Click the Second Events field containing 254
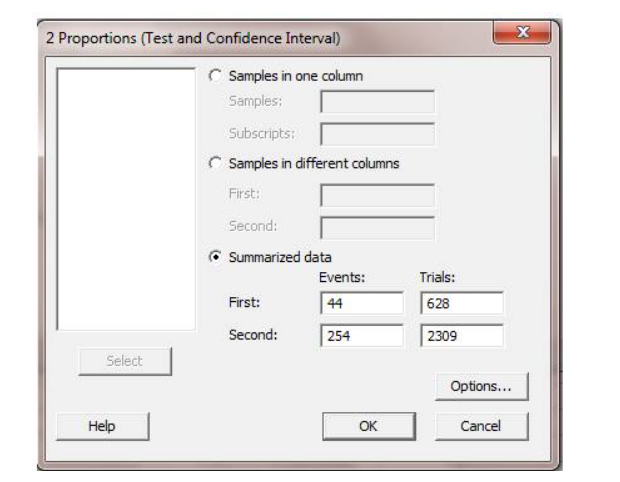This screenshot has height=482, width=620. tap(361, 336)
